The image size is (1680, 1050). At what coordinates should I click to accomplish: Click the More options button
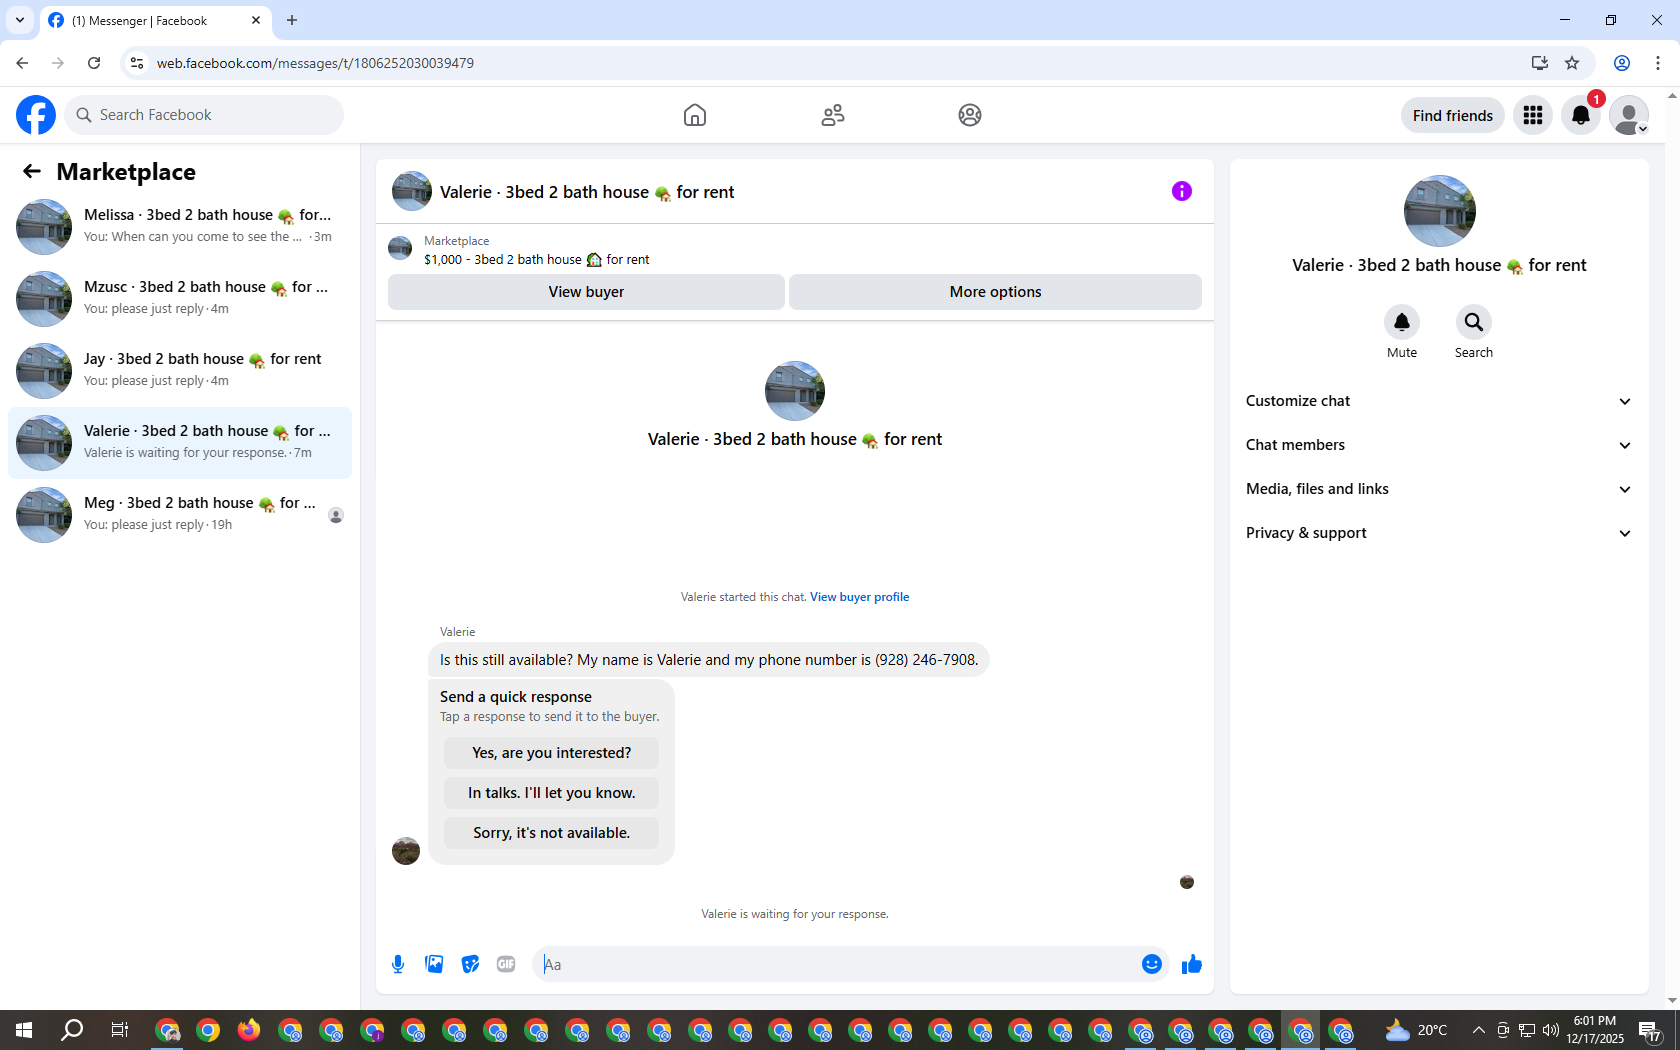click(995, 292)
